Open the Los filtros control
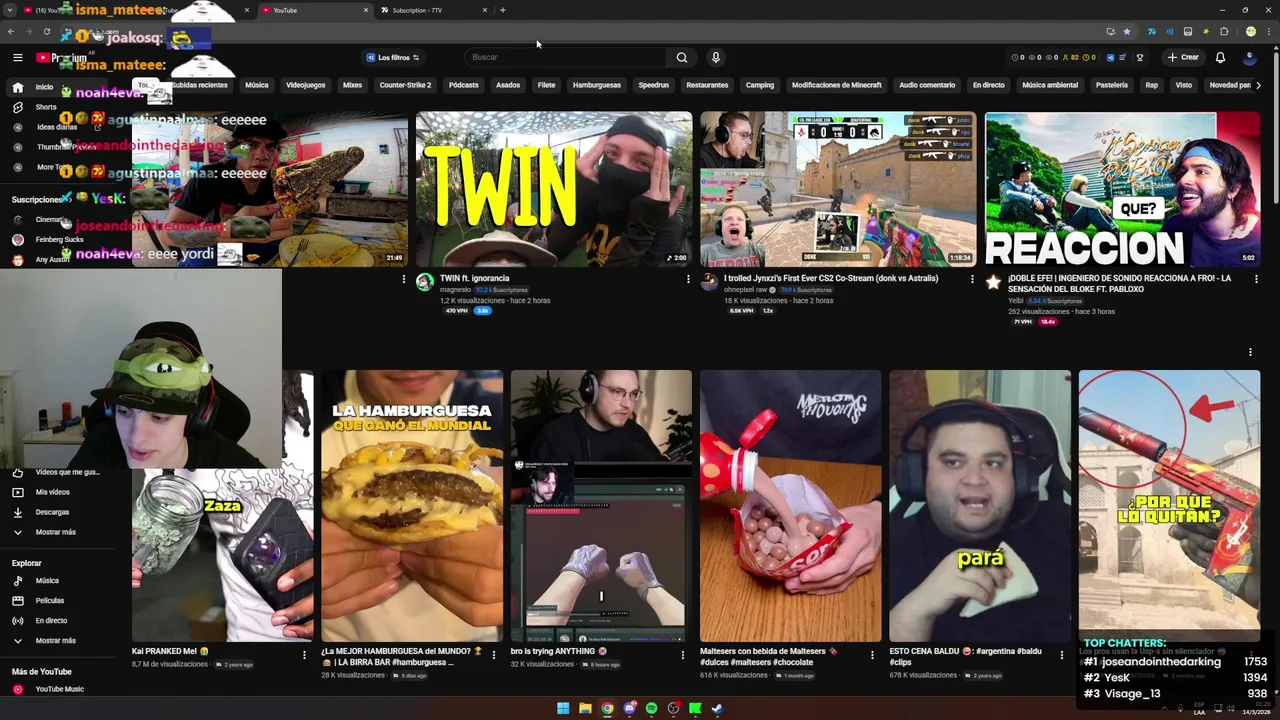The height and width of the screenshot is (720, 1280). (393, 57)
